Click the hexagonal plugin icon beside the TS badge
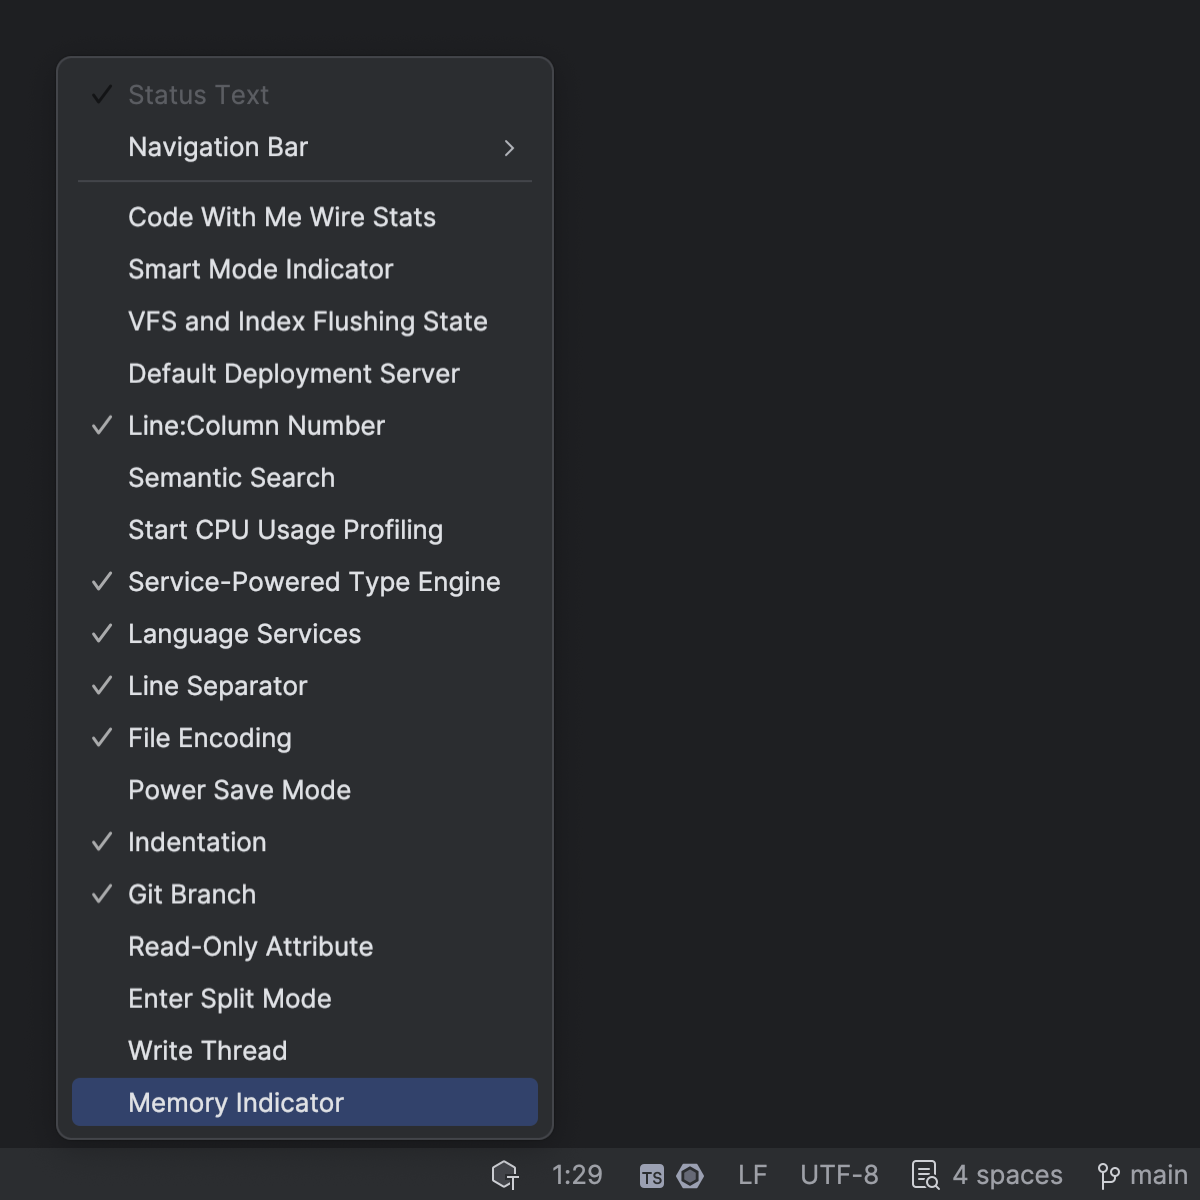This screenshot has width=1200, height=1200. tap(691, 1175)
